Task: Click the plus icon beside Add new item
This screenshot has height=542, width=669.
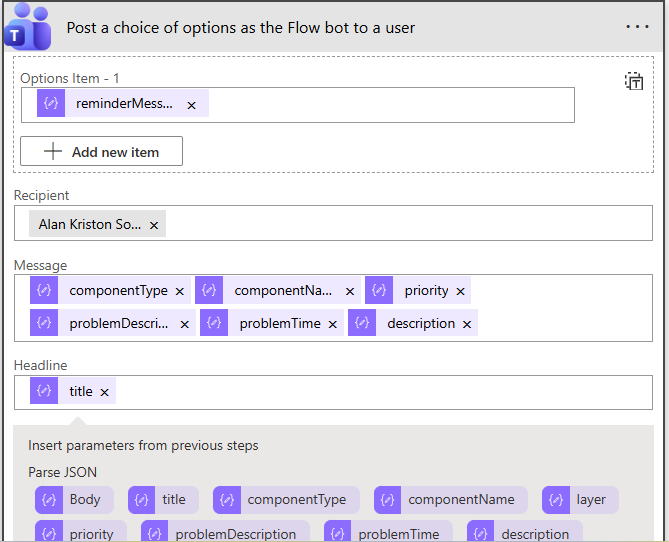Action: [53, 151]
